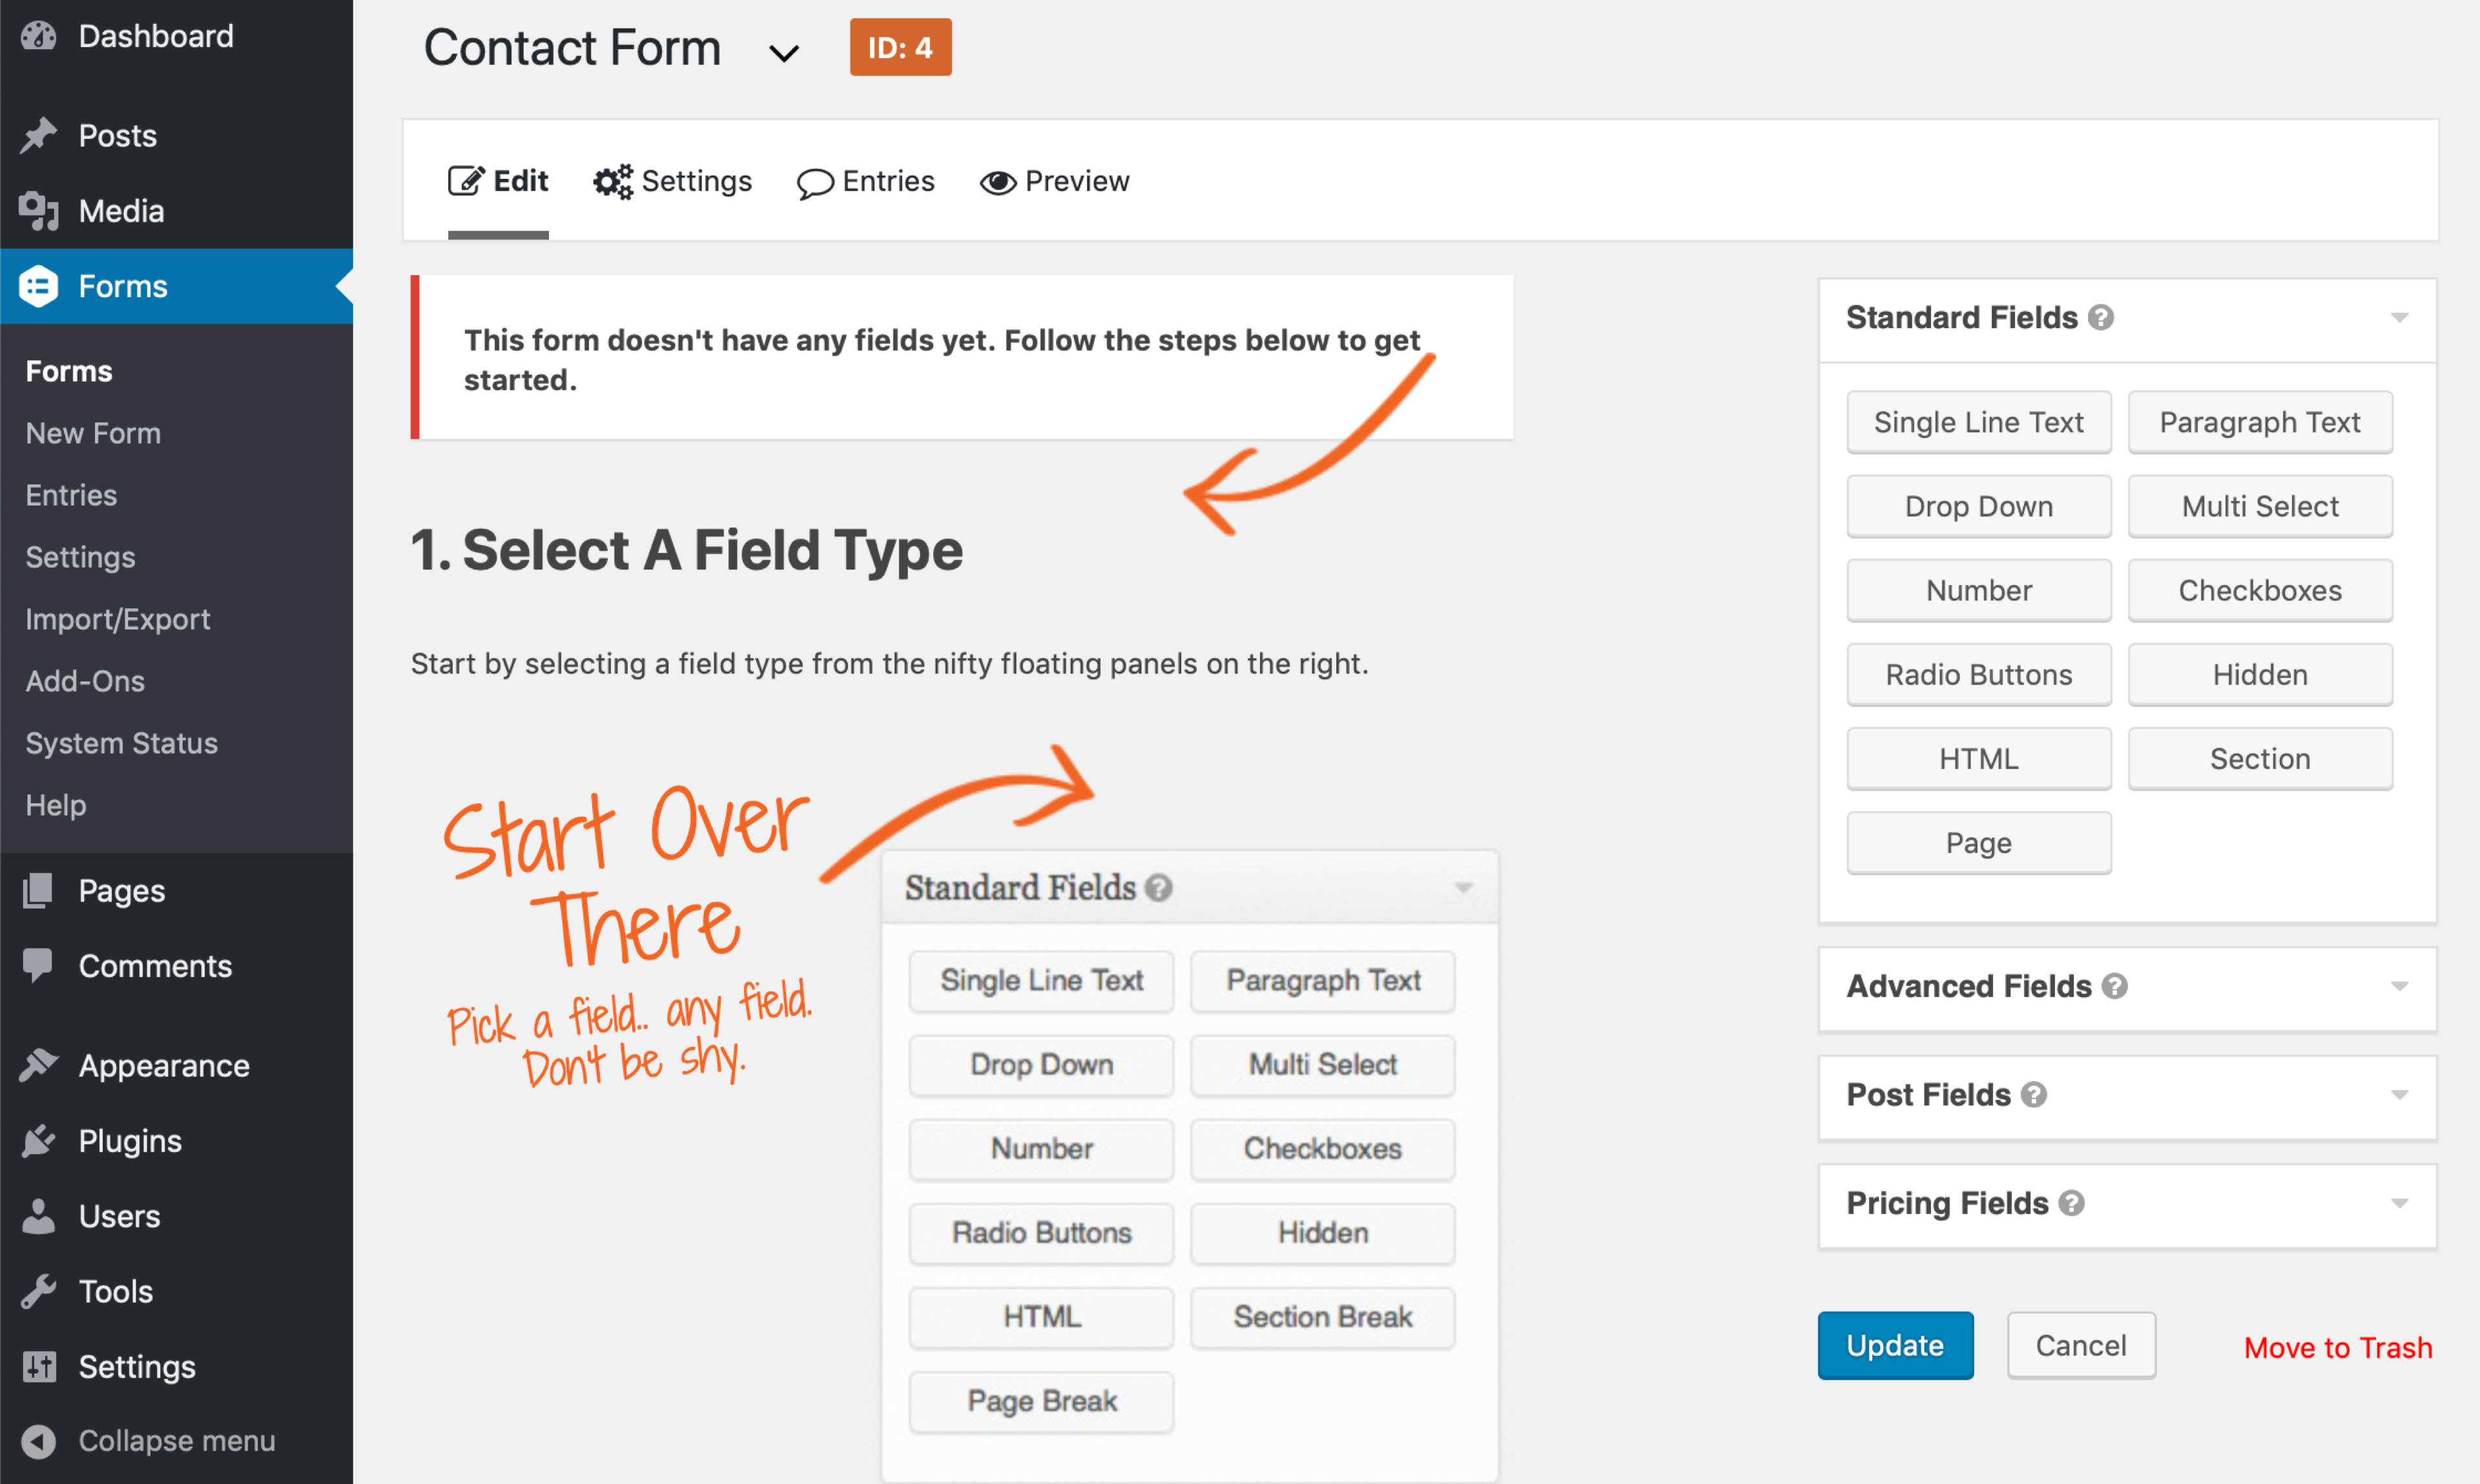The height and width of the screenshot is (1484, 2480).
Task: Expand the Post Fields panel
Action: 2399,1095
